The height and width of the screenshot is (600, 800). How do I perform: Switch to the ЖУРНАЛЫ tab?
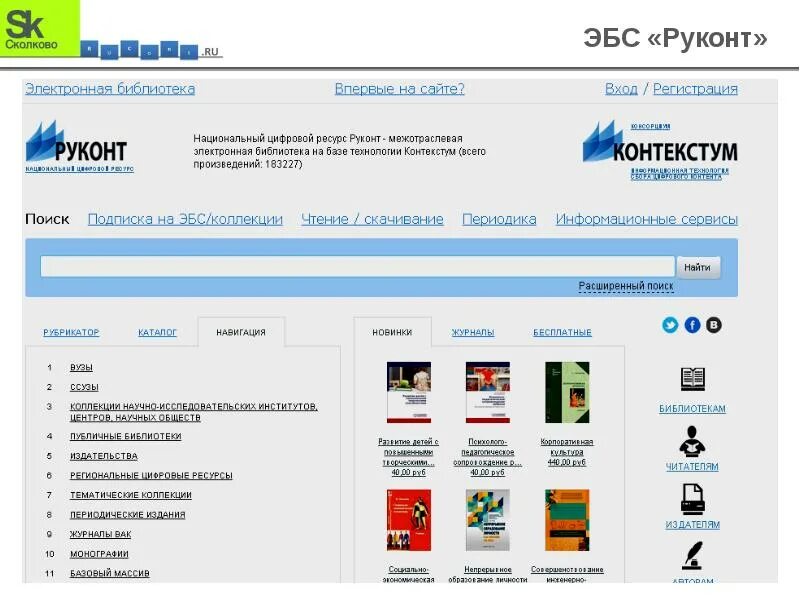(473, 332)
